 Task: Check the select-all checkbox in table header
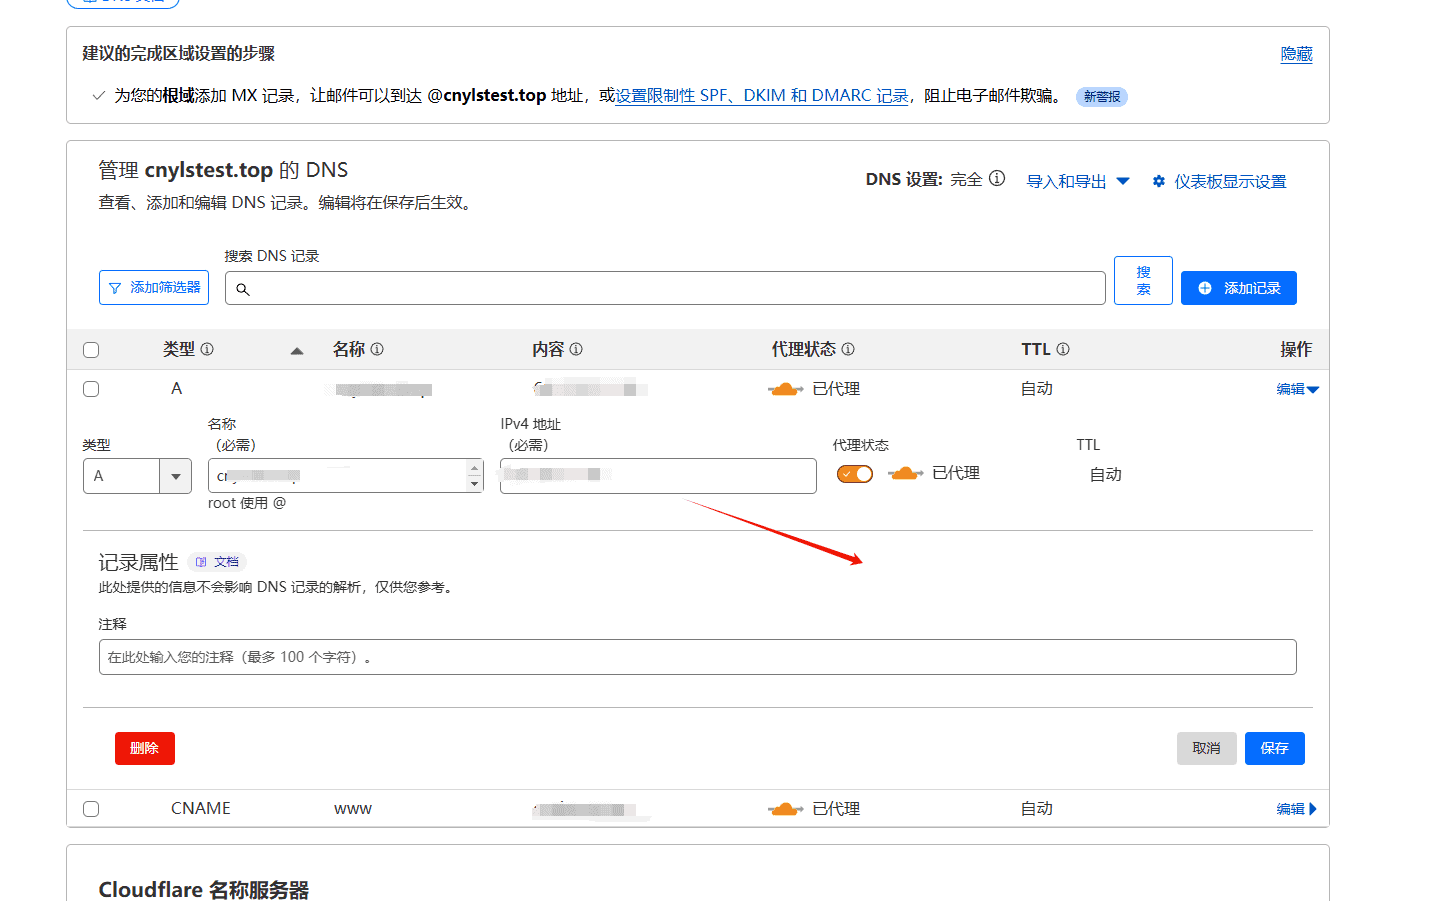(91, 349)
